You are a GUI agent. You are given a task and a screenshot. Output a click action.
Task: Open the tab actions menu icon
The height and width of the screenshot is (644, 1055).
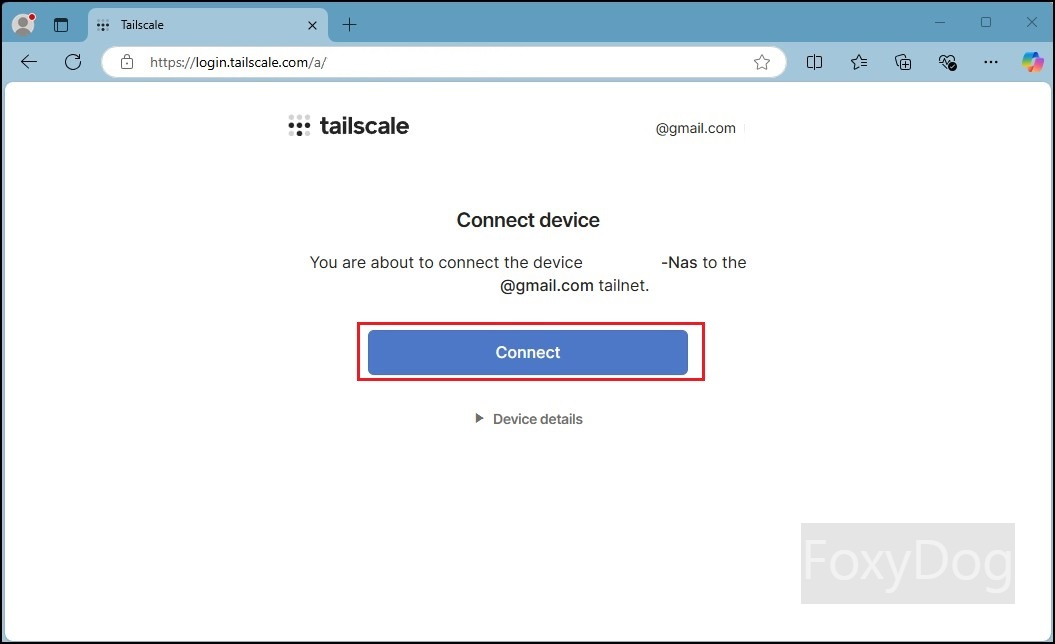[61, 25]
